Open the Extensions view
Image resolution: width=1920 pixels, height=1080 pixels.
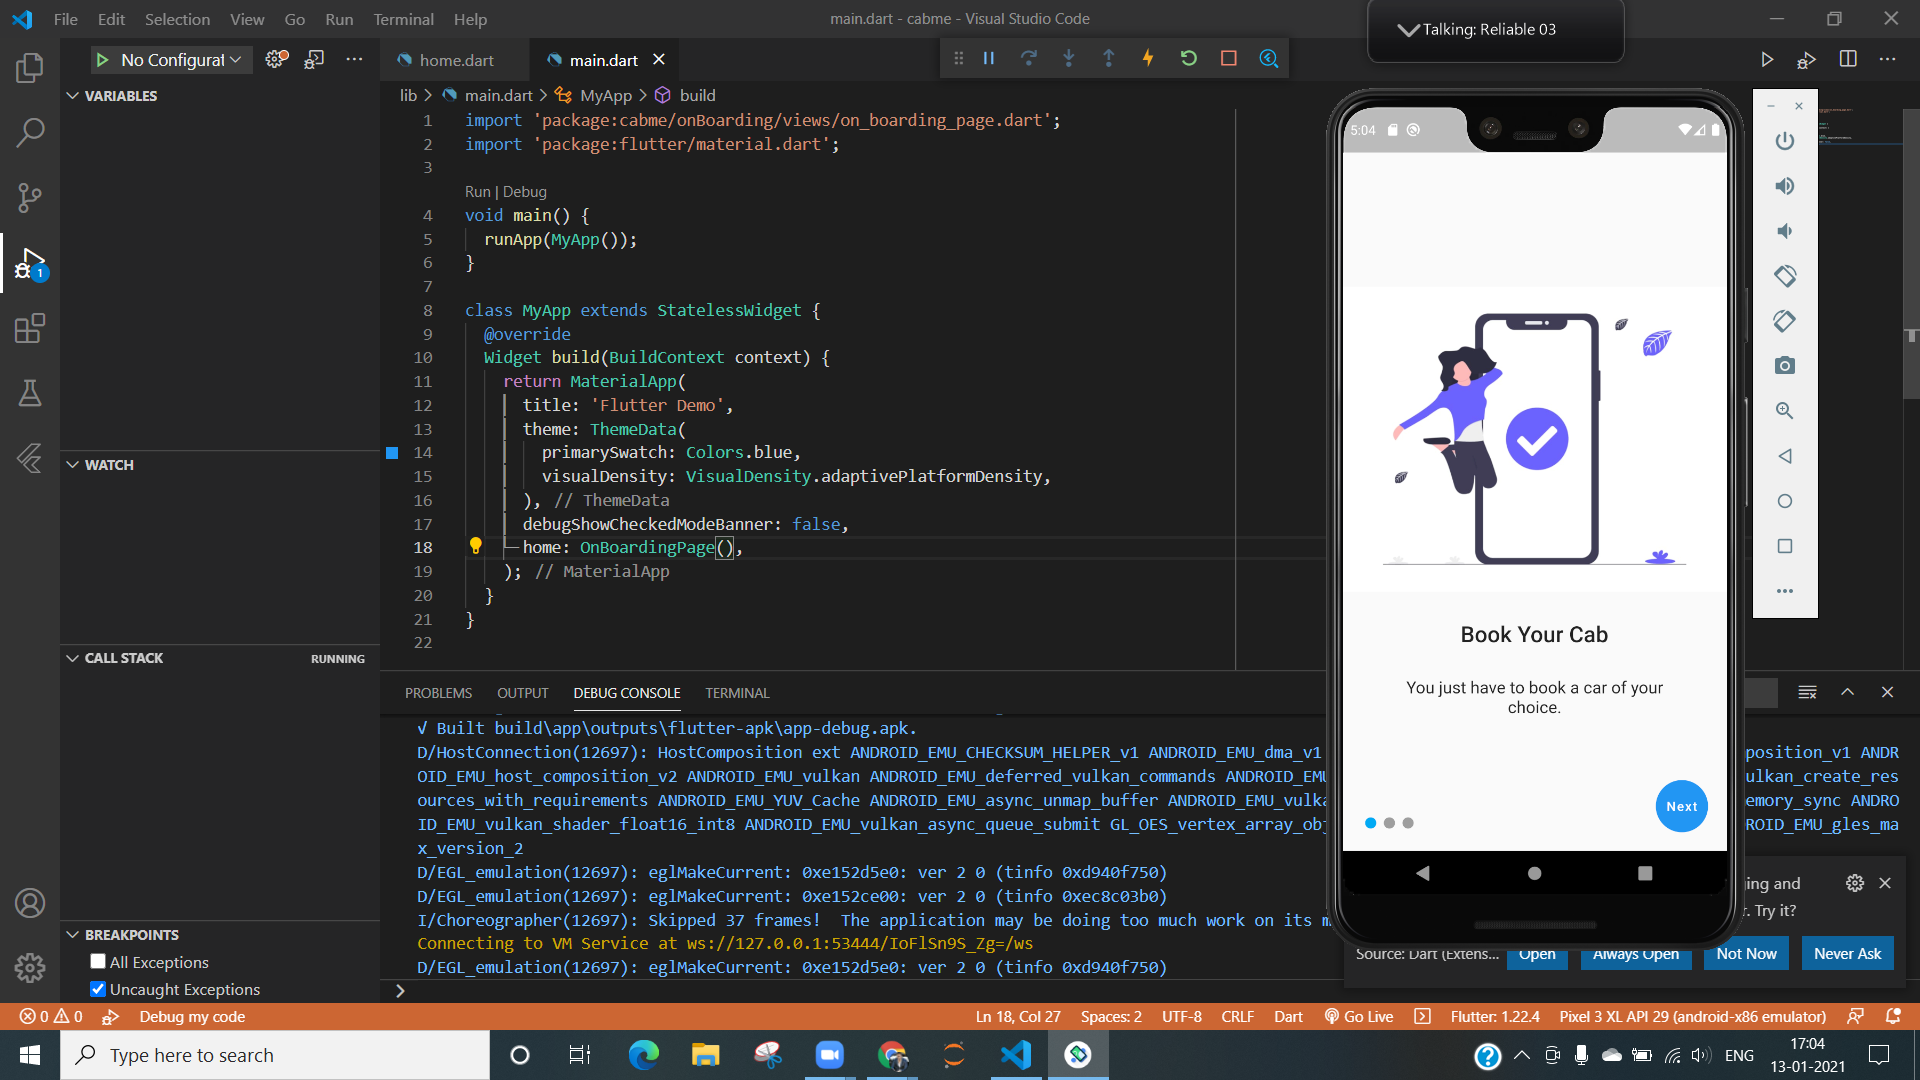[x=29, y=328]
